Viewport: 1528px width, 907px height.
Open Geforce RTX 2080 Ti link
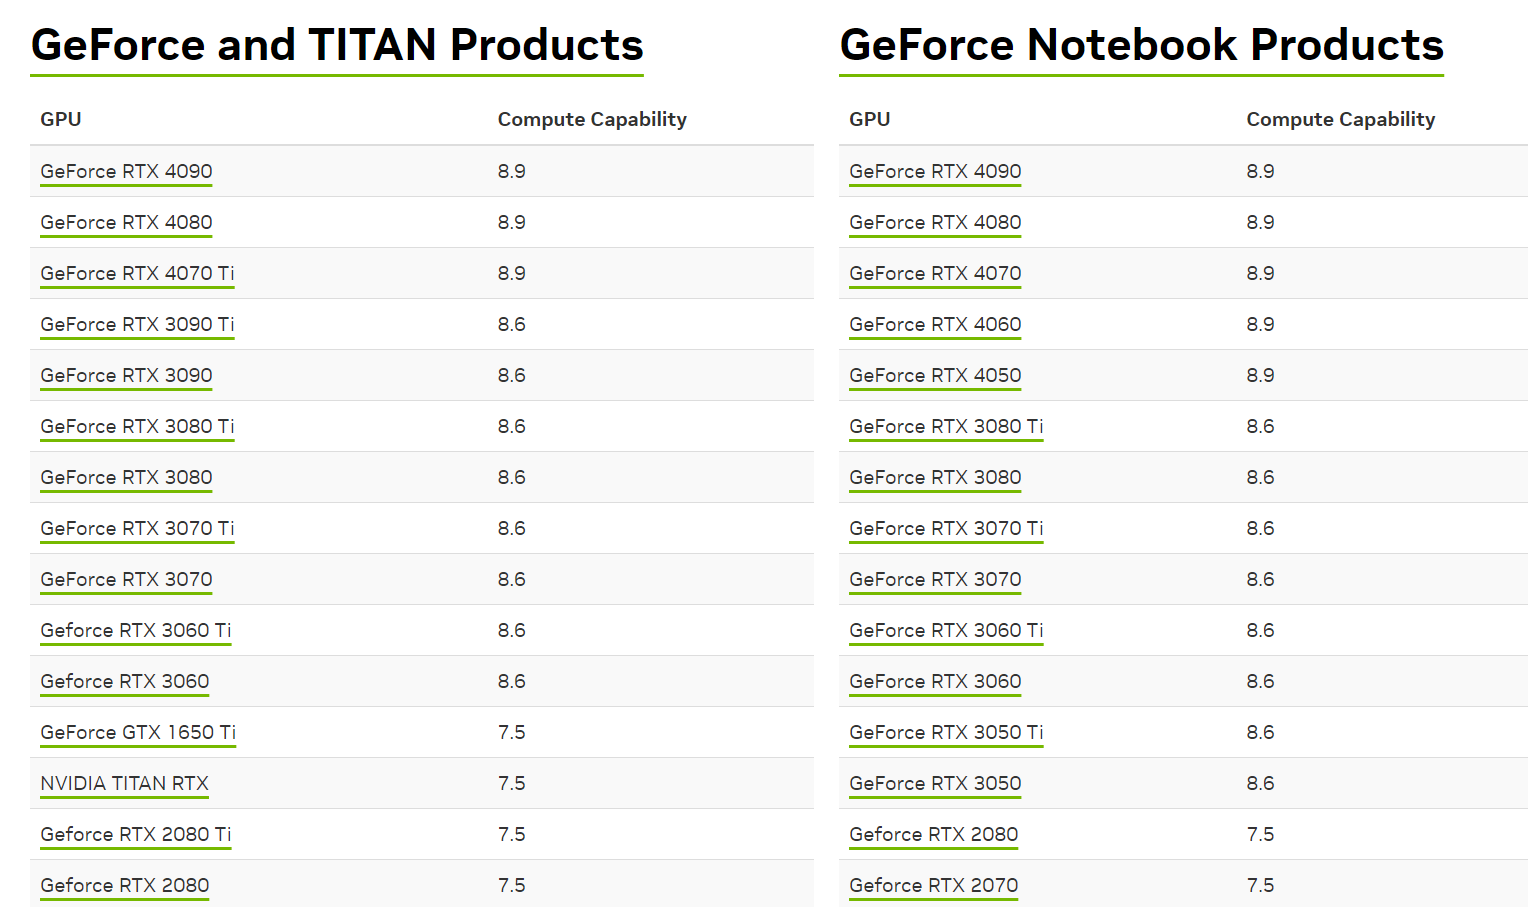(x=135, y=834)
